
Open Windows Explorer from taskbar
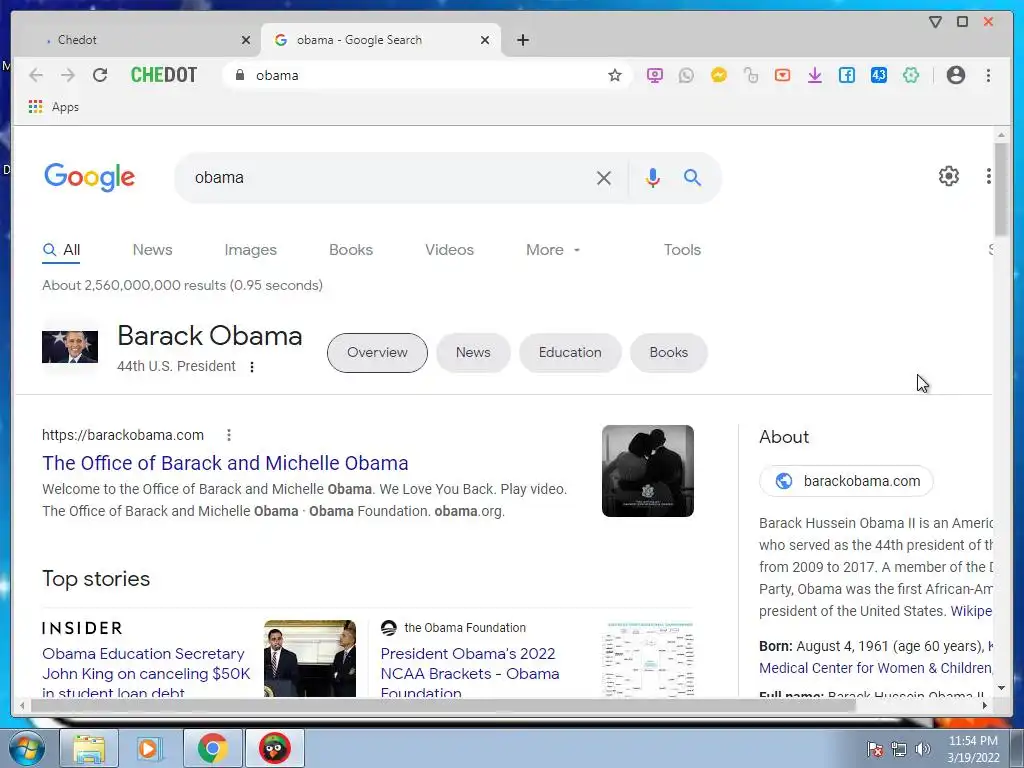(89, 748)
